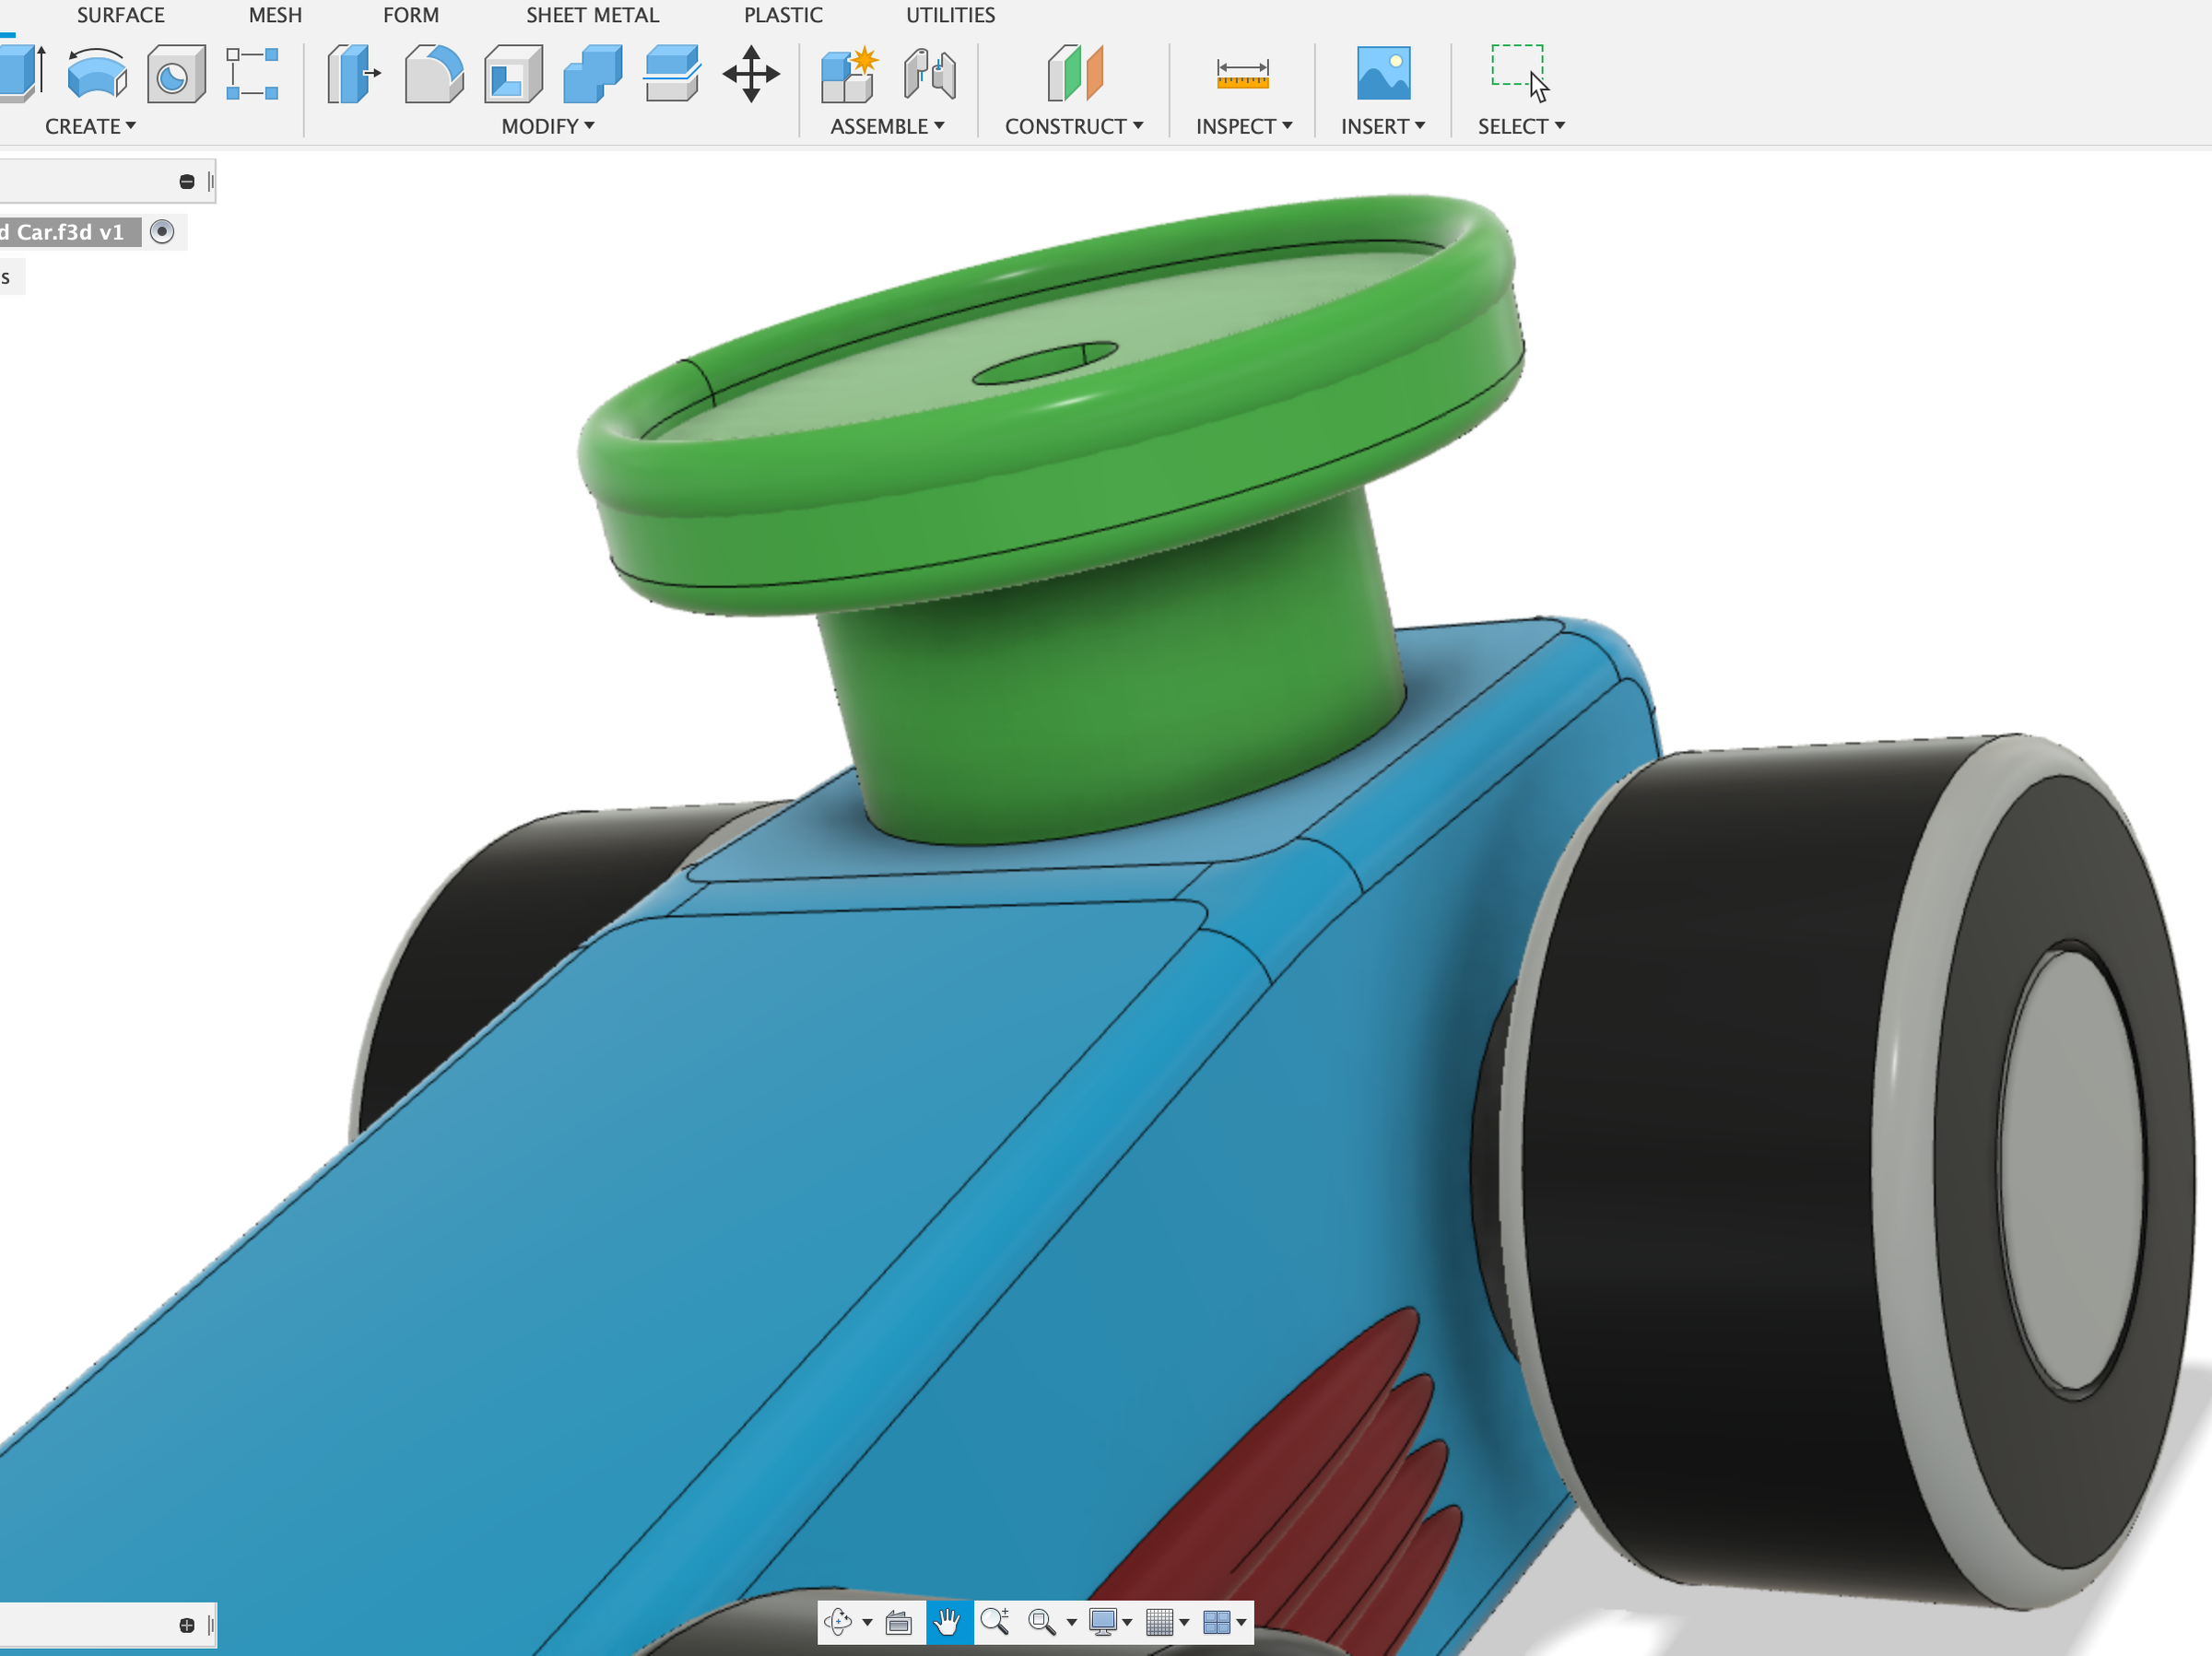The height and width of the screenshot is (1656, 2212).
Task: Select the Move/Copy tool
Action: point(752,73)
